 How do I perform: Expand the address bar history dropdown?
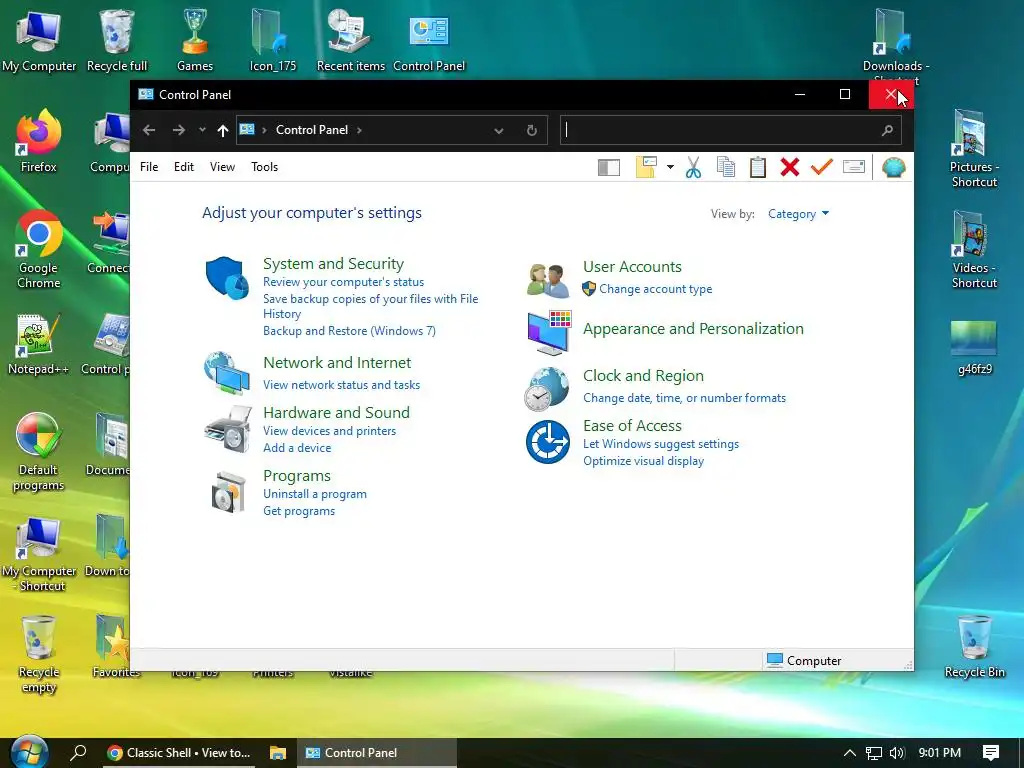click(x=499, y=131)
